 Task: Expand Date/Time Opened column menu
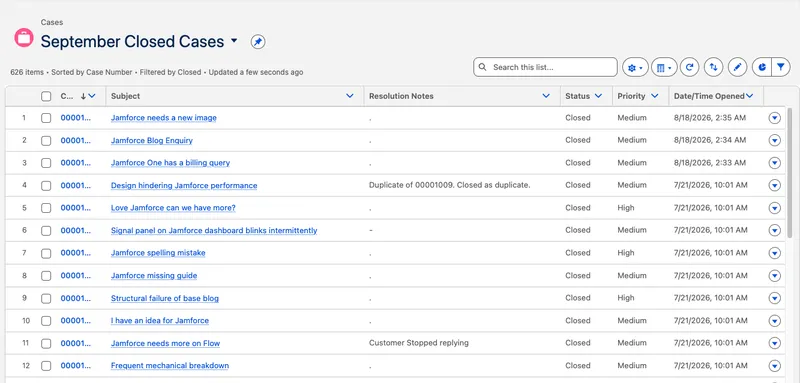point(749,96)
